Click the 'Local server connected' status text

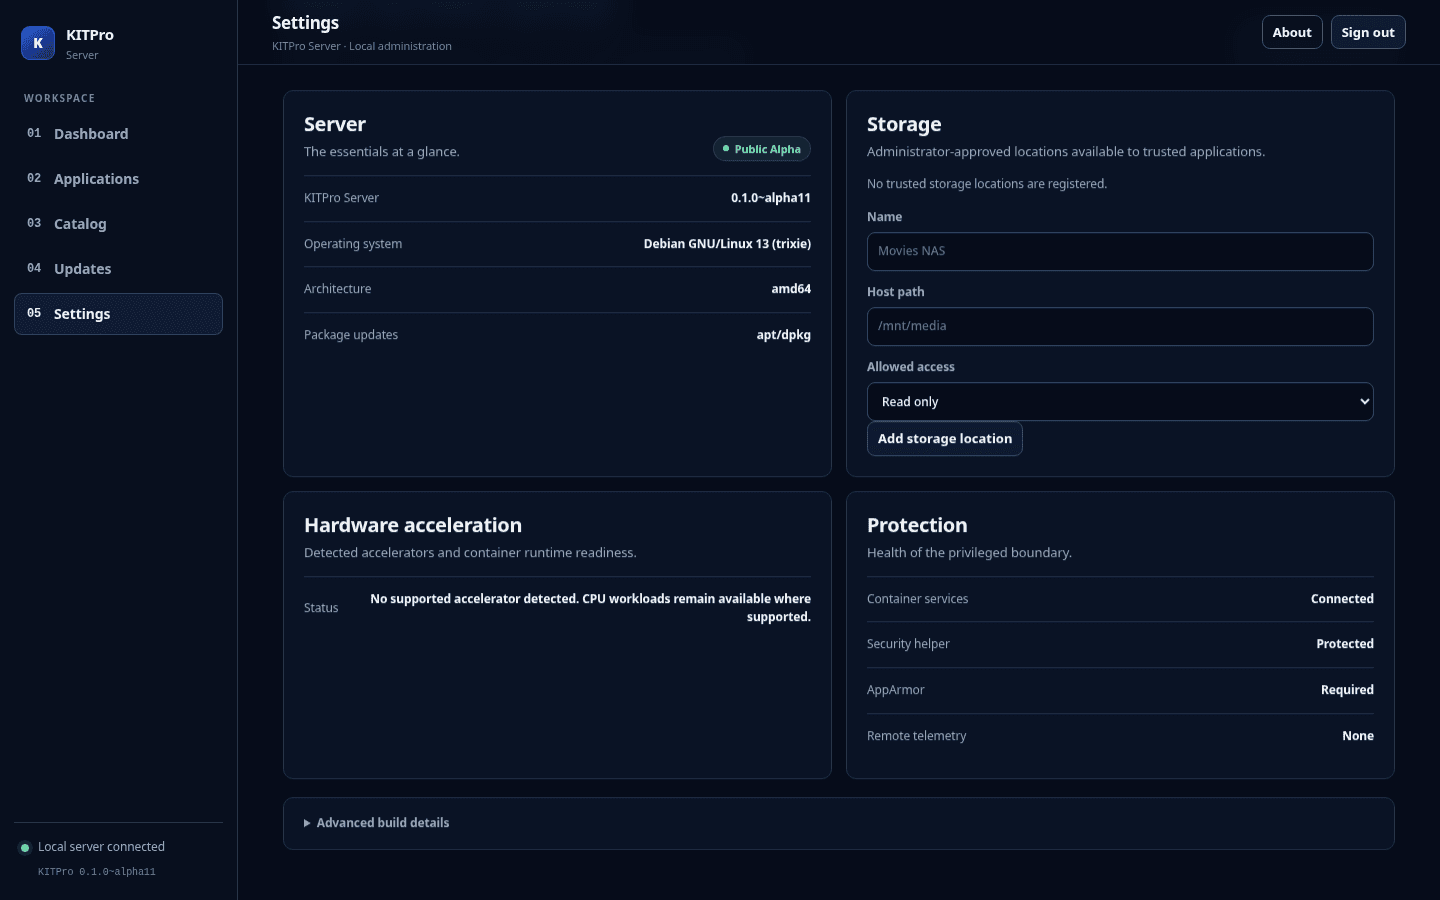pyautogui.click(x=101, y=847)
